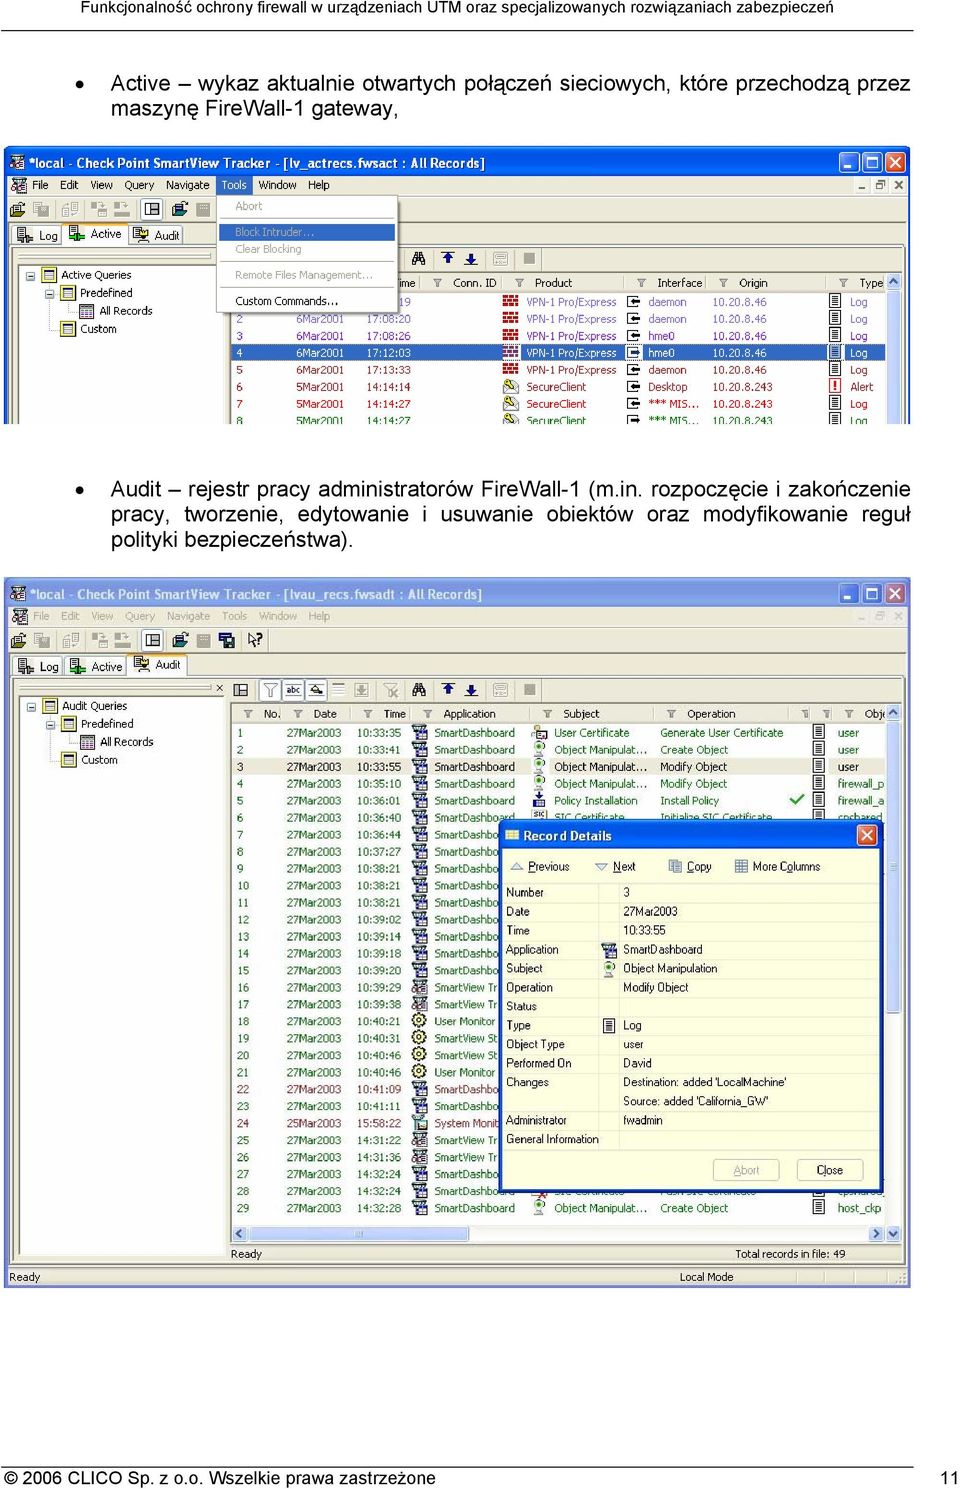Click the SmartDashboard icon in audit row 1
This screenshot has width=960, height=1489.
[x=420, y=733]
